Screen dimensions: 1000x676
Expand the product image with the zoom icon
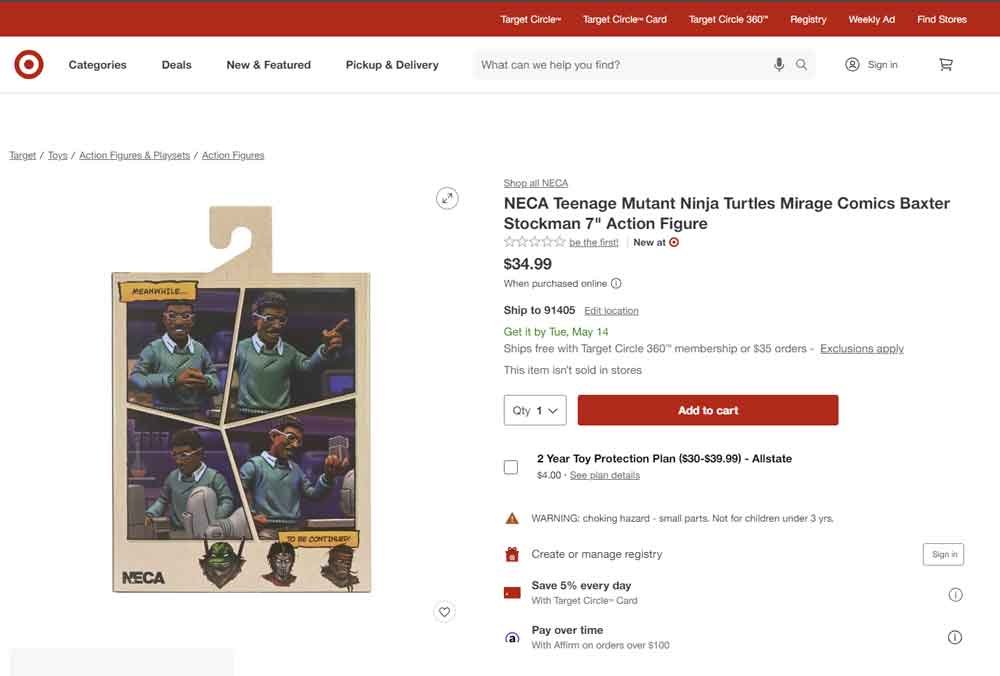click(446, 198)
